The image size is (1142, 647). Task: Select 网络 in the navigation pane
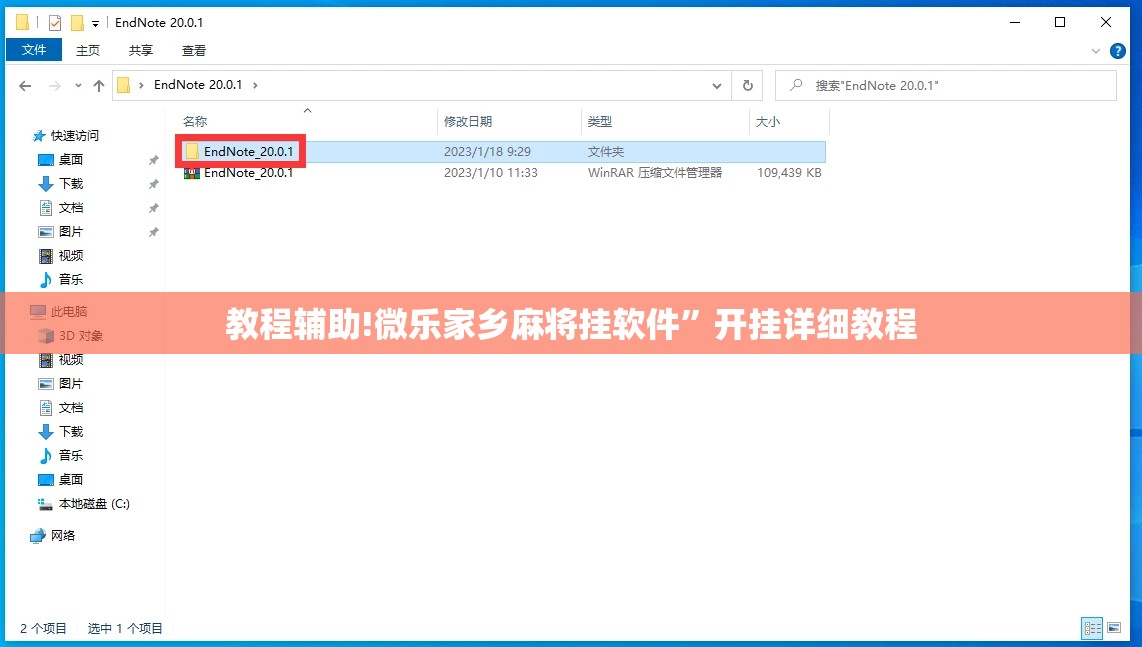click(63, 536)
